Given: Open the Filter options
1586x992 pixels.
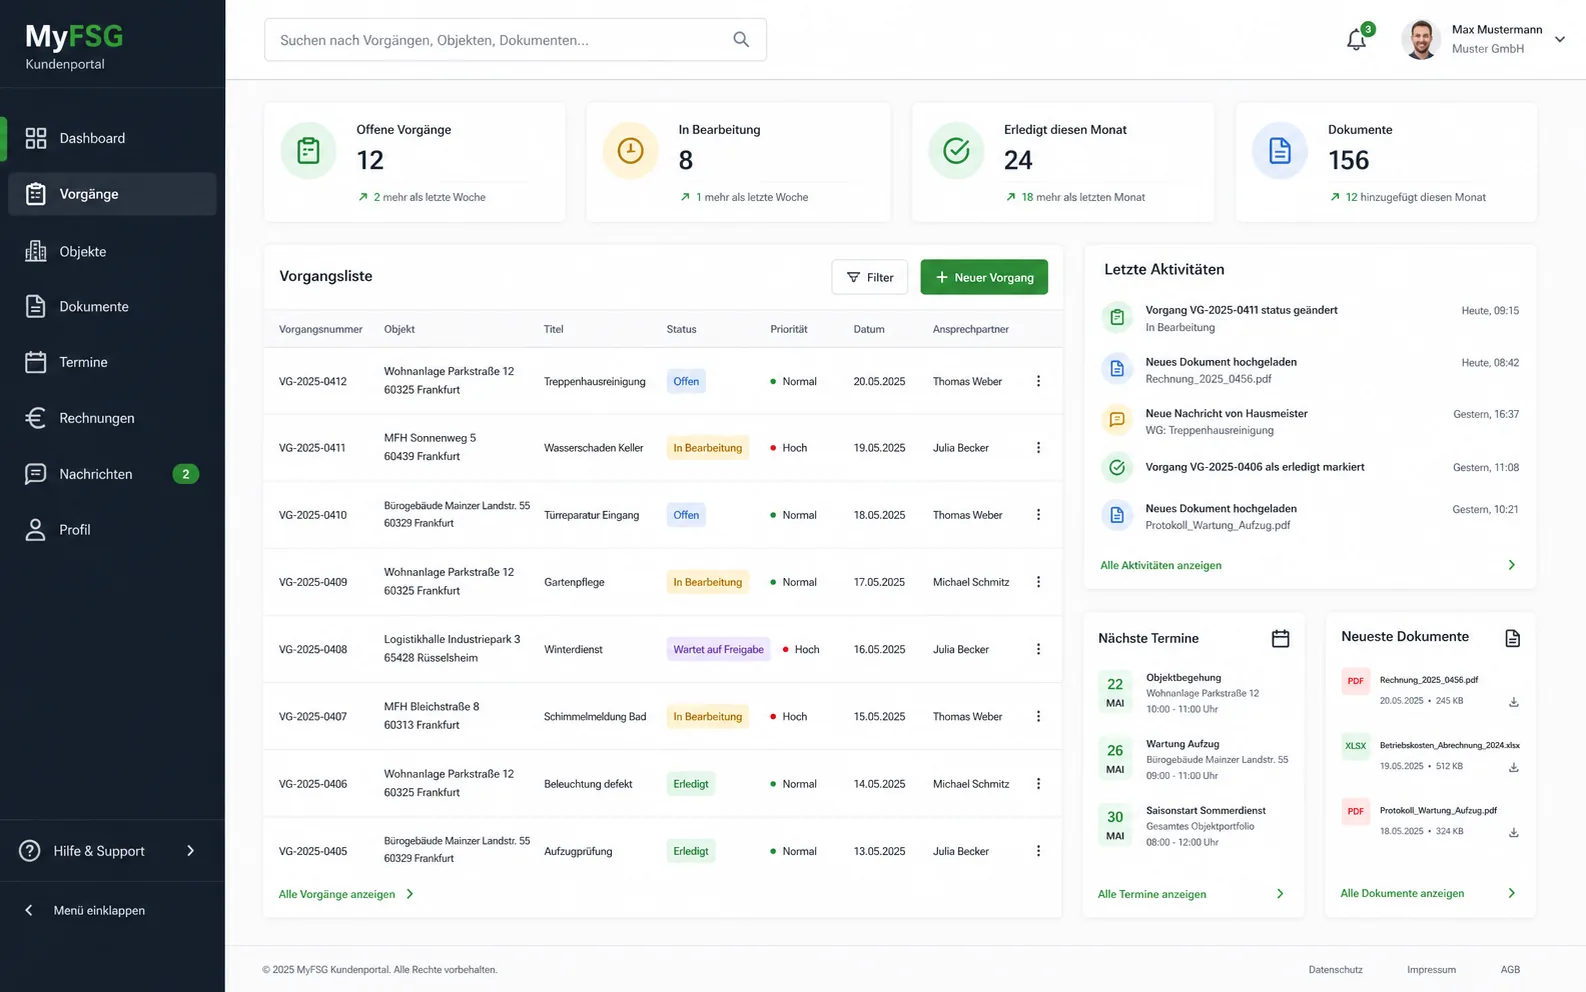Looking at the screenshot, I should pyautogui.click(x=870, y=277).
